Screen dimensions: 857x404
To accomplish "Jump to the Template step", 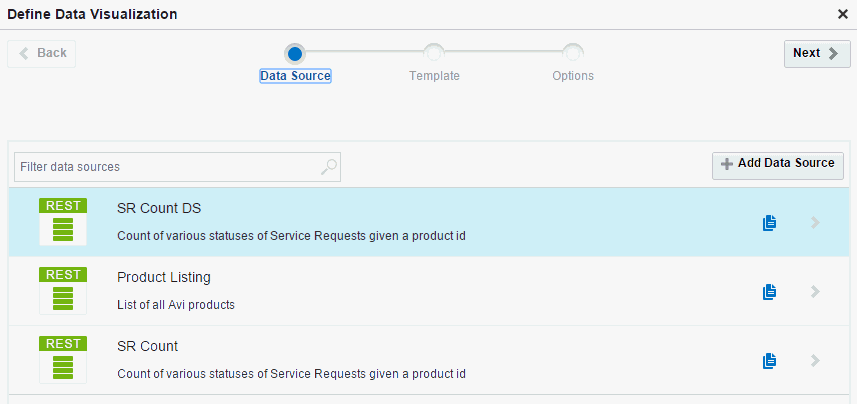I will click(434, 53).
